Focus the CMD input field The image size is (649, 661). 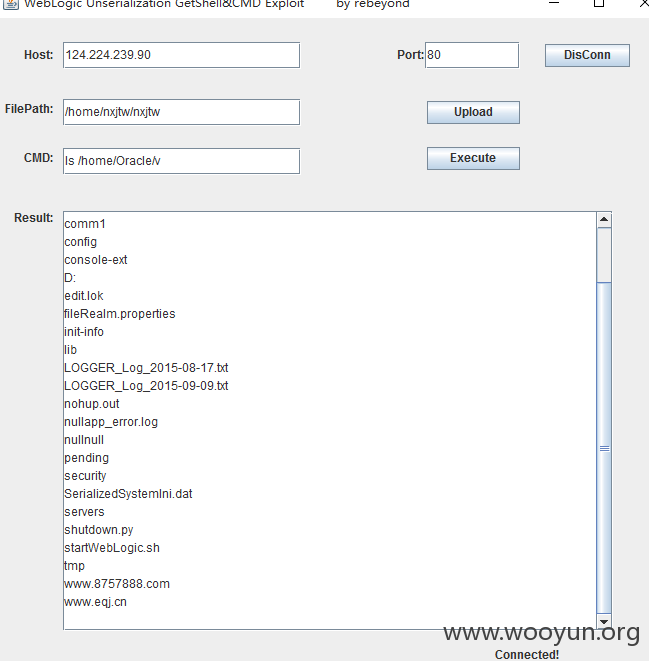181,161
